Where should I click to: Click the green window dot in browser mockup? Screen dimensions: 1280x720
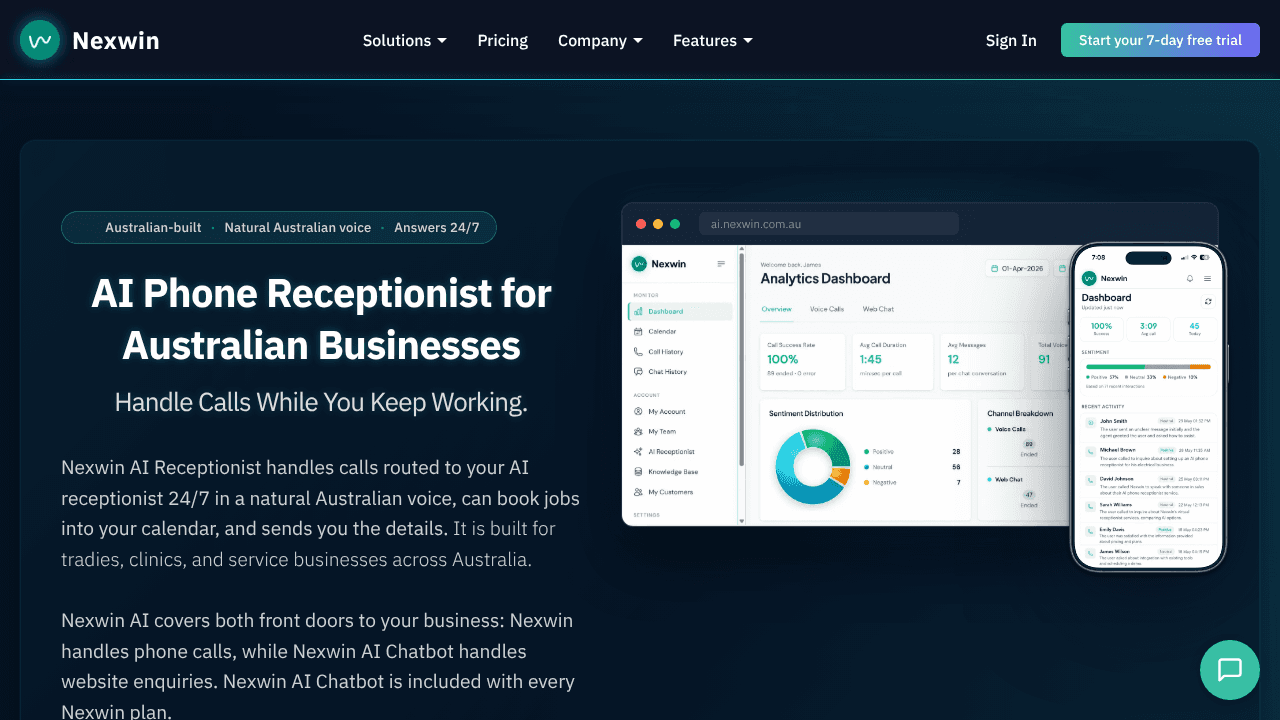tap(675, 224)
